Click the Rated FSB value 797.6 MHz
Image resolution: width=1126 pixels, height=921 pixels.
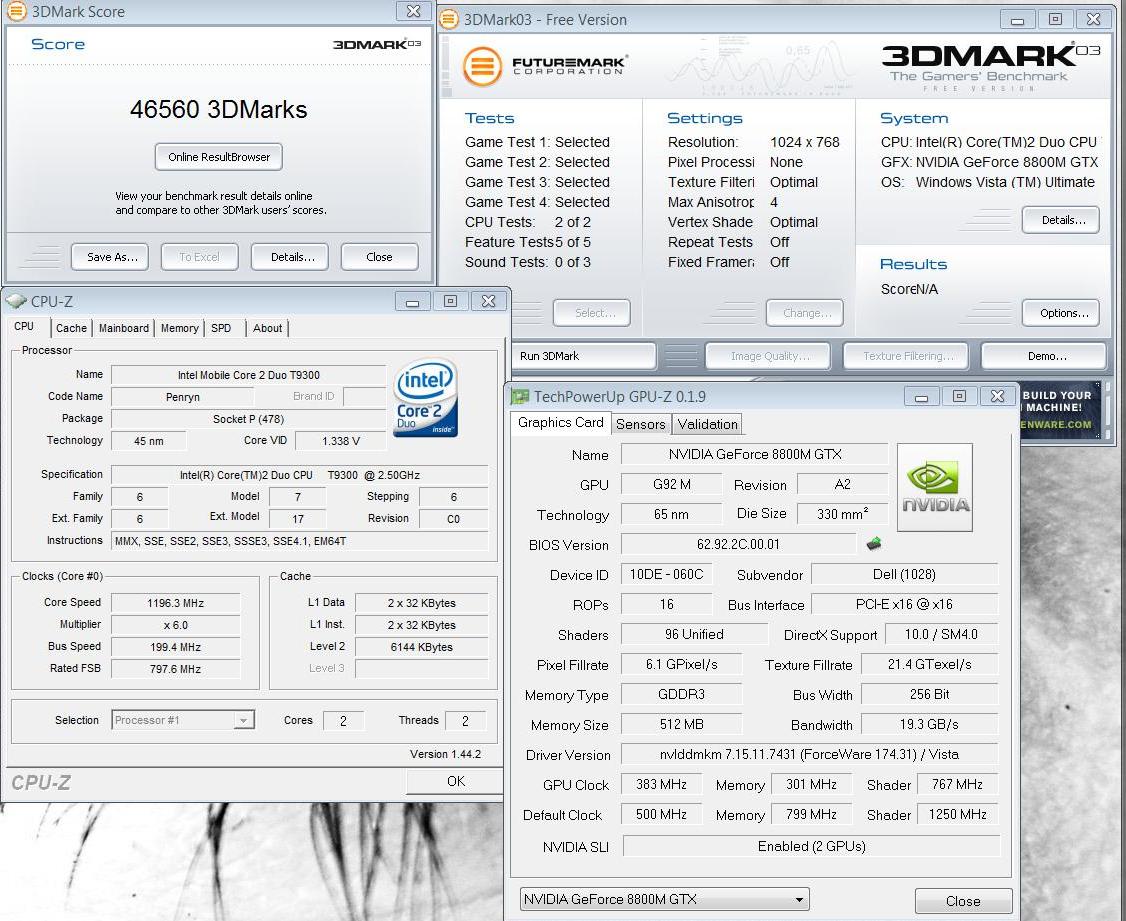[176, 669]
